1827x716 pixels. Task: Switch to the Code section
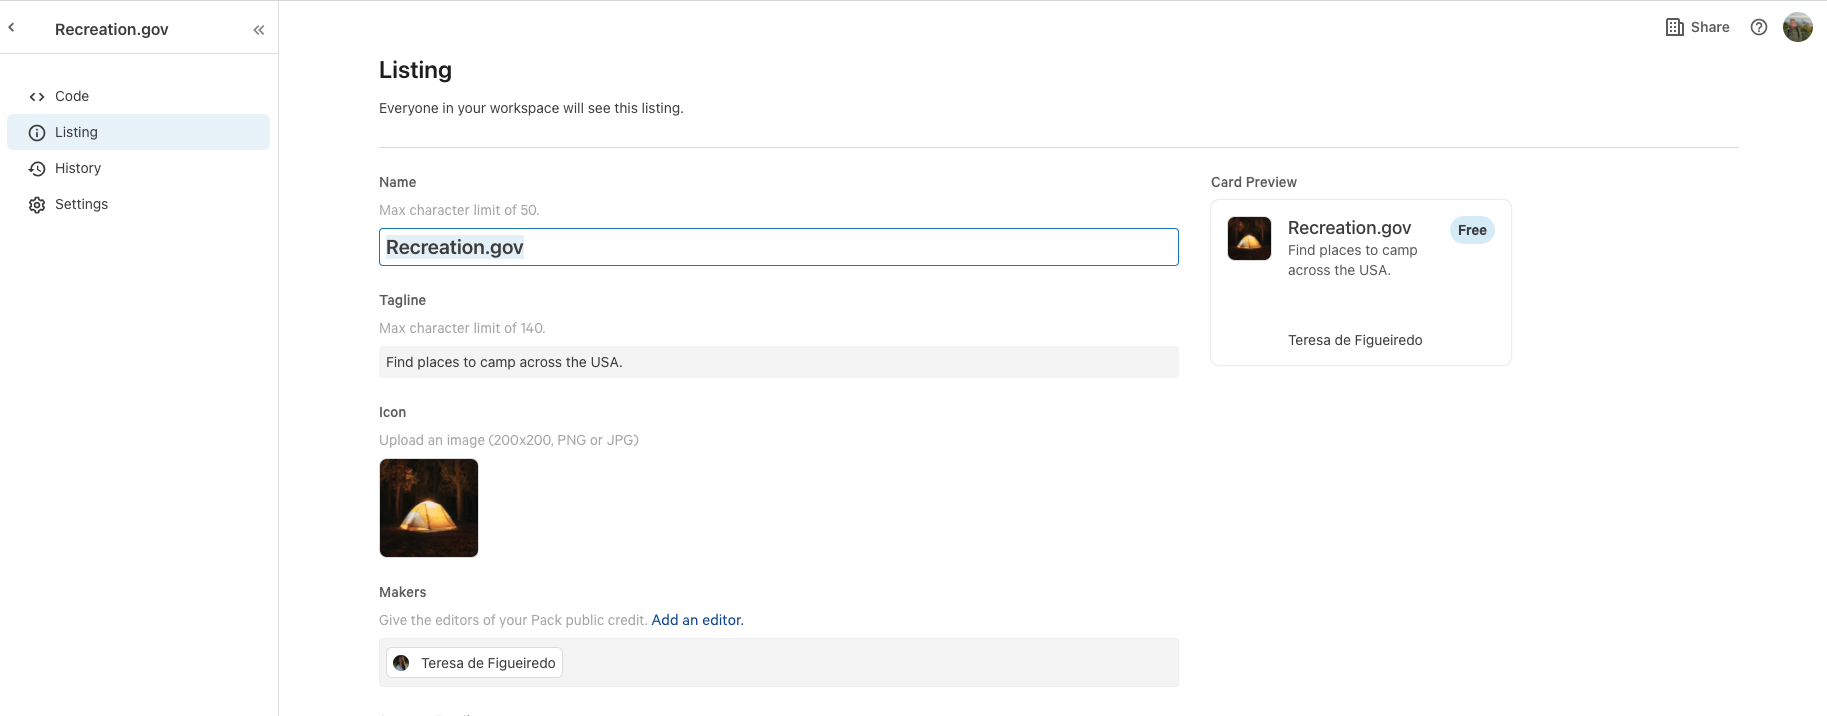coord(72,96)
